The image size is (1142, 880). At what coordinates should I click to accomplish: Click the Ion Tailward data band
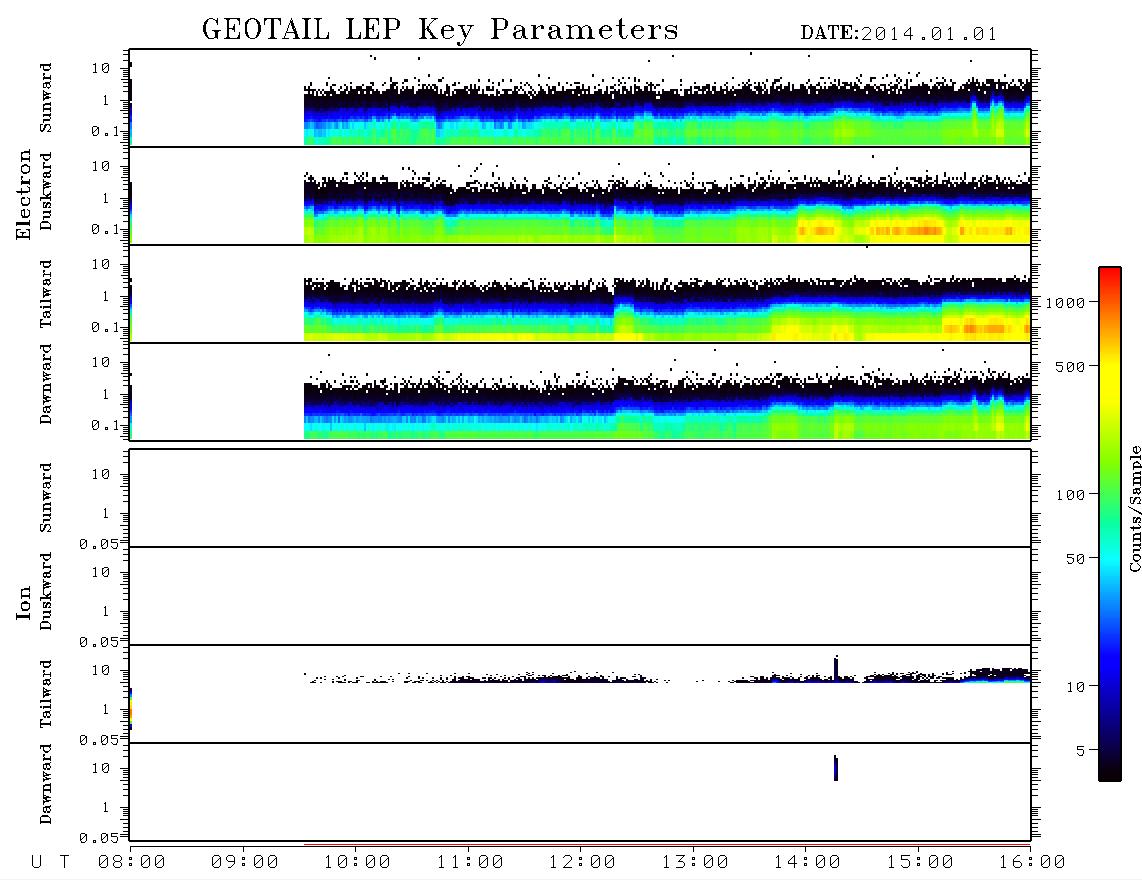pyautogui.click(x=667, y=676)
